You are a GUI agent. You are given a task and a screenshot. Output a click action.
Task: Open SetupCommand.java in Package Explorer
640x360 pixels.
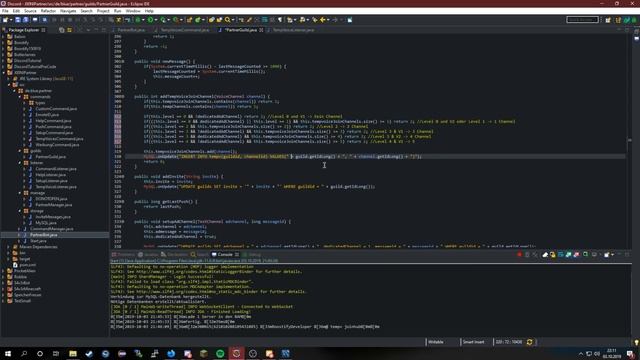pyautogui.click(x=54, y=133)
